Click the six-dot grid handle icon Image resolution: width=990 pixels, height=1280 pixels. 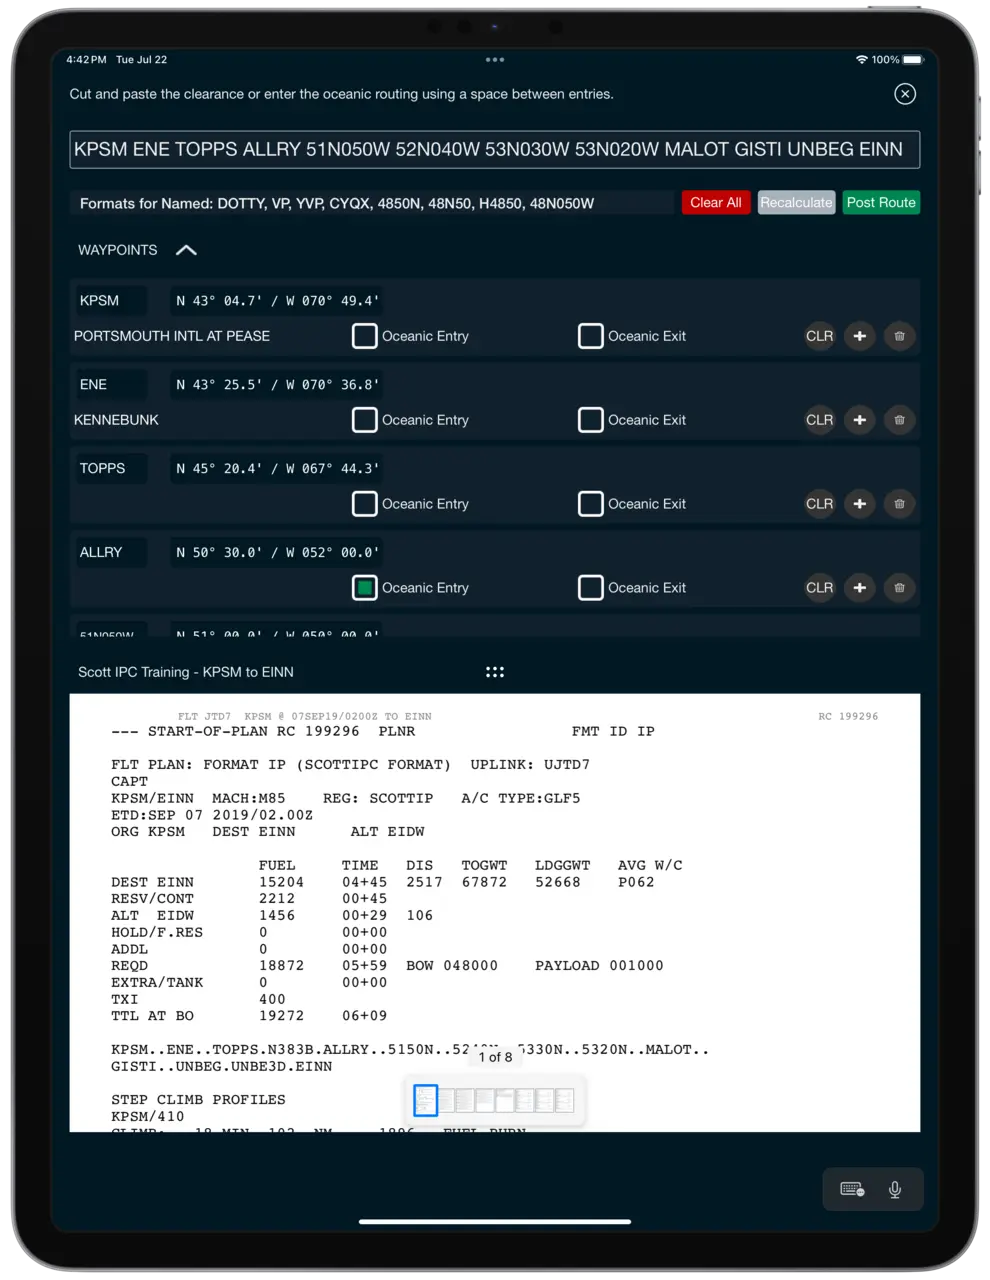point(495,672)
